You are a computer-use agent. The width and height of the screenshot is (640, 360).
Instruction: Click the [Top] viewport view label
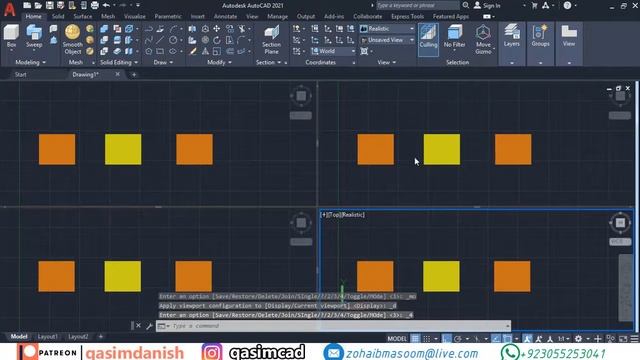point(333,214)
